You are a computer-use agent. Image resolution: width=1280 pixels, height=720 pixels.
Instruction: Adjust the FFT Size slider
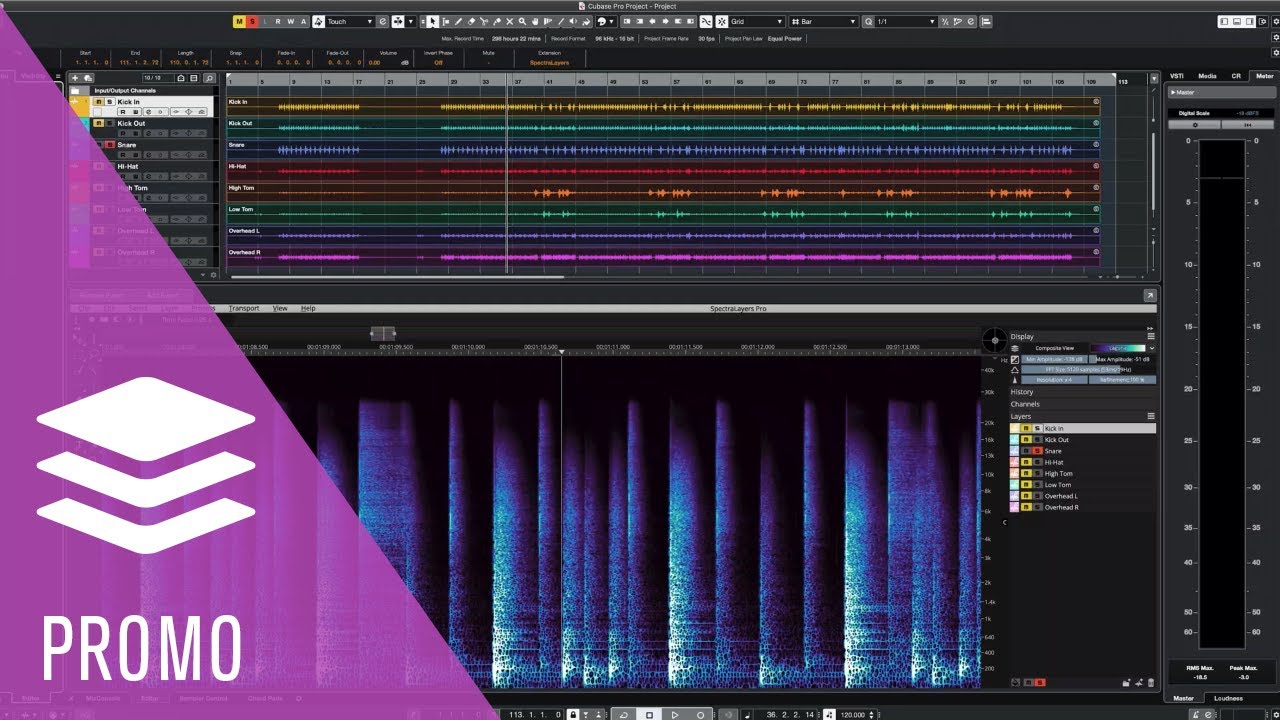tap(1086, 369)
